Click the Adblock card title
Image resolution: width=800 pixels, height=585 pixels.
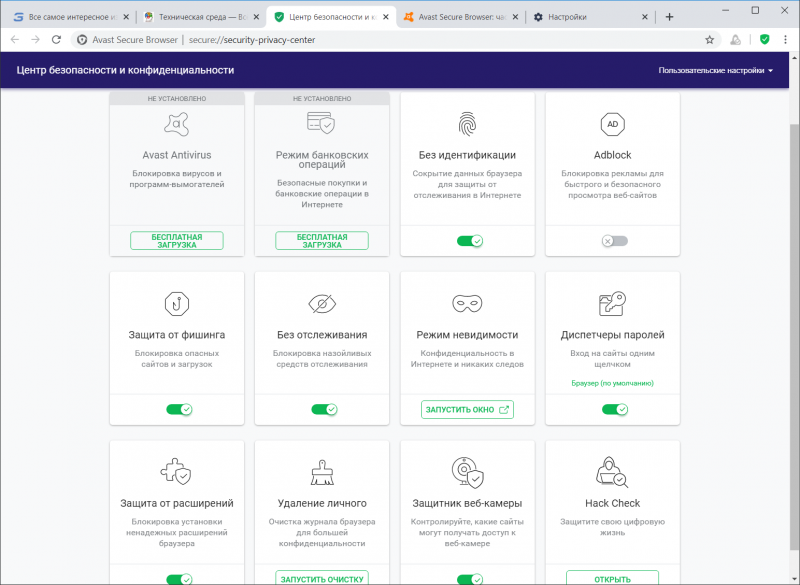tap(612, 155)
